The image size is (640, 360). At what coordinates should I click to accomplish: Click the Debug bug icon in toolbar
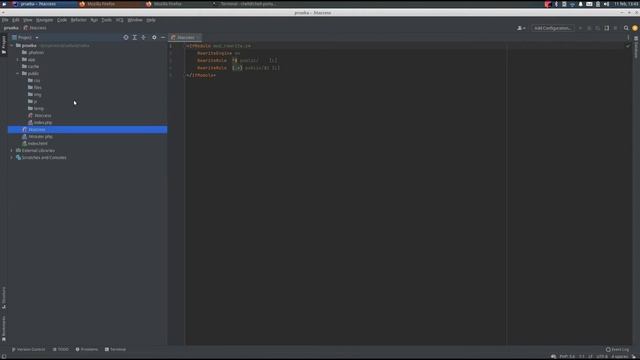589,28
